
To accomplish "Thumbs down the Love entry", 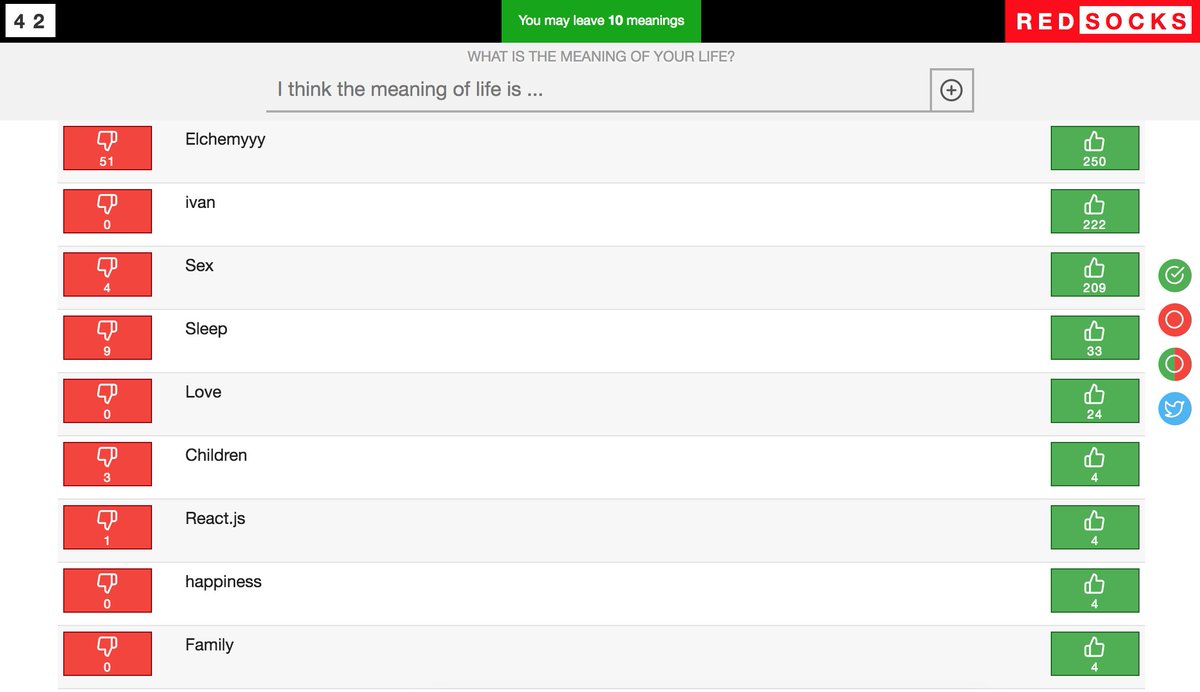I will click(x=107, y=401).
